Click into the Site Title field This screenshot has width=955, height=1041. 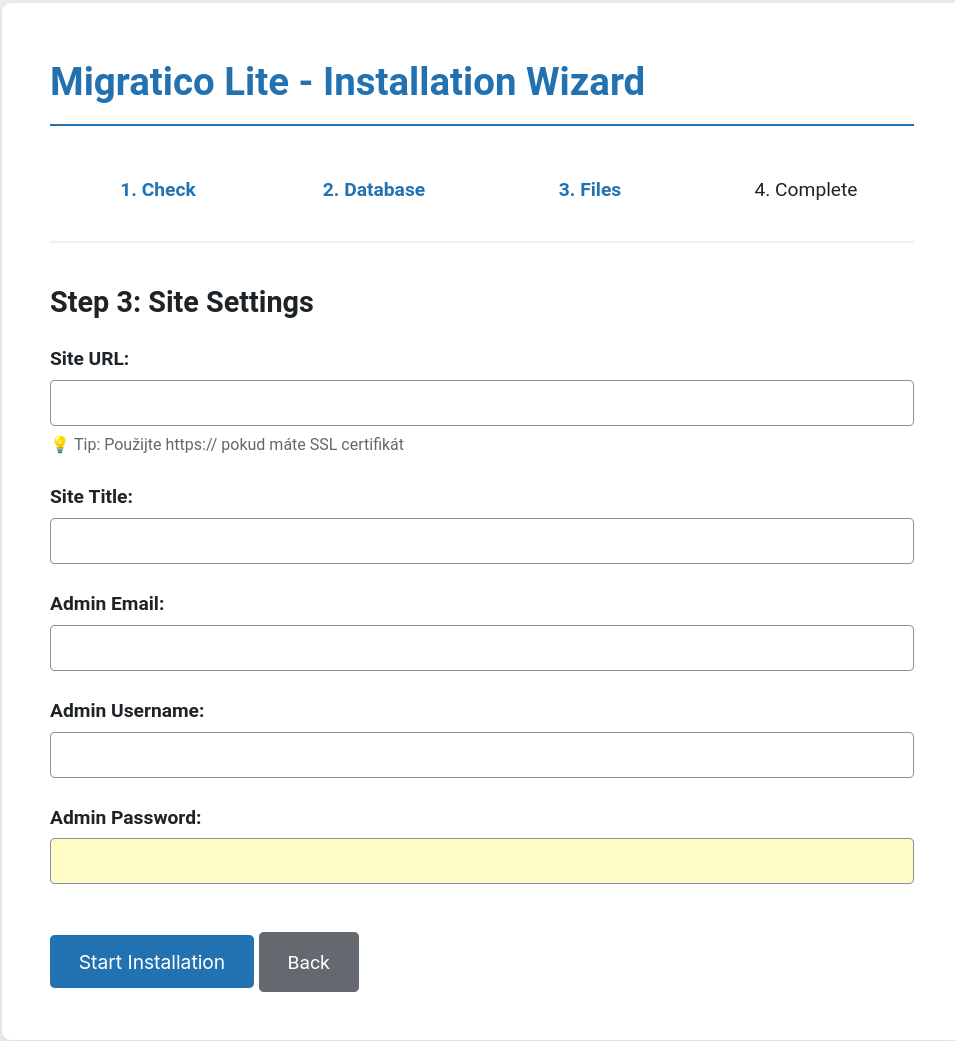tap(482, 541)
